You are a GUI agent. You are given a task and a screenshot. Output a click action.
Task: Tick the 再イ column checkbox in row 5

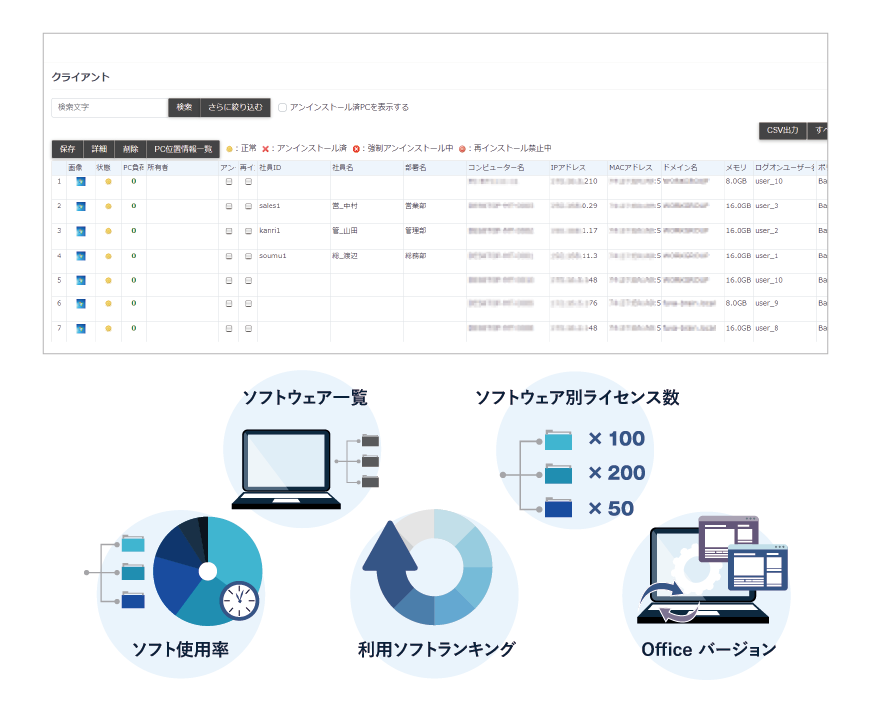248,280
